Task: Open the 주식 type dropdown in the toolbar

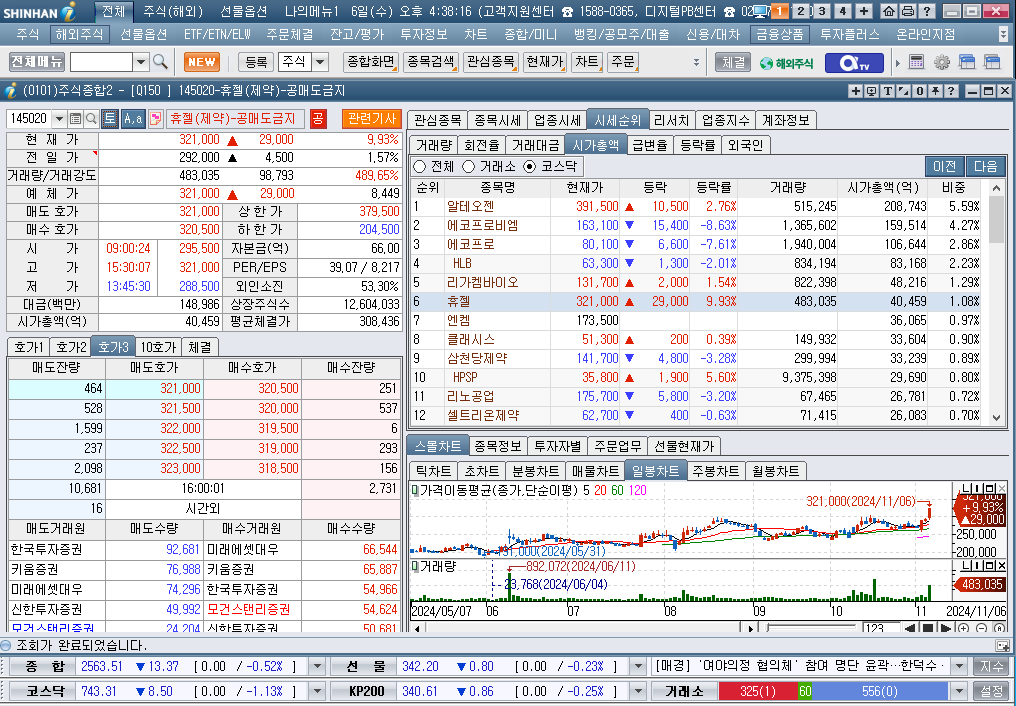Action: [321, 62]
